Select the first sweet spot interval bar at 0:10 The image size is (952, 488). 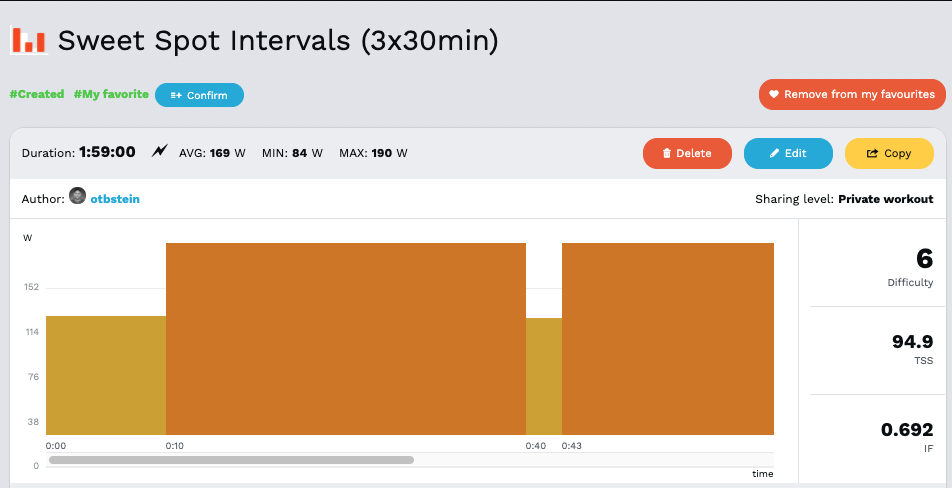(x=346, y=339)
